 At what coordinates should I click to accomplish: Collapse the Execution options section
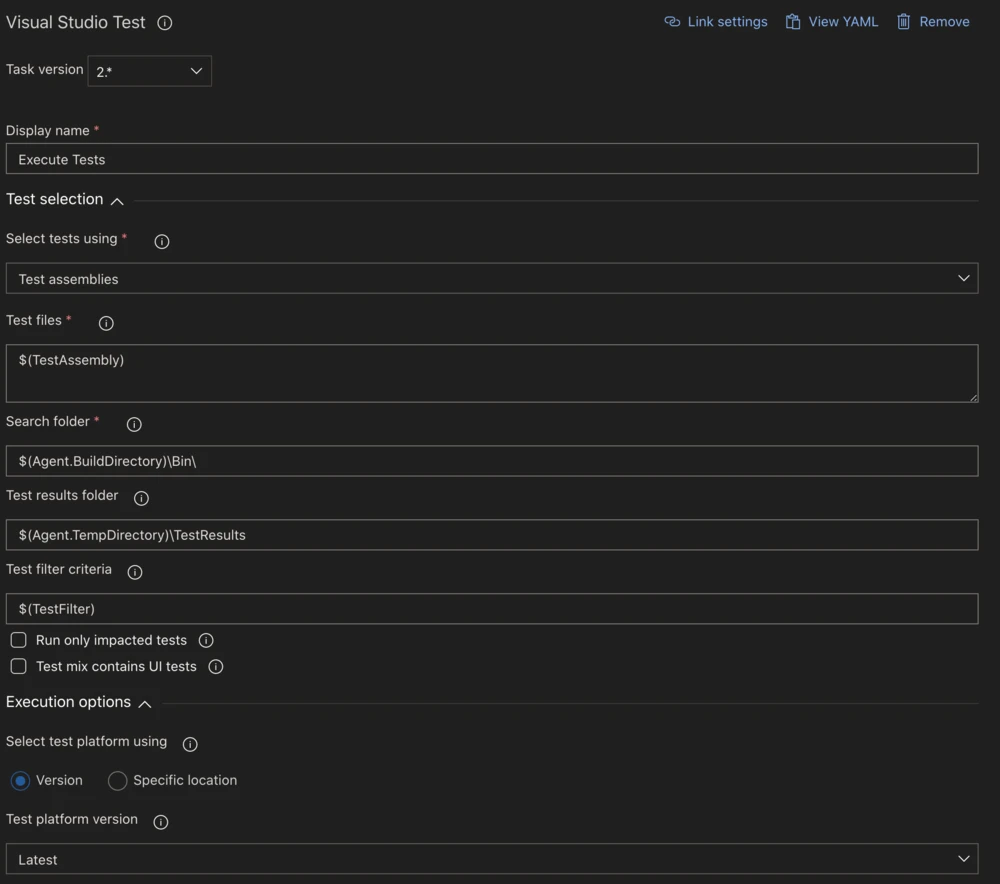pyautogui.click(x=145, y=704)
